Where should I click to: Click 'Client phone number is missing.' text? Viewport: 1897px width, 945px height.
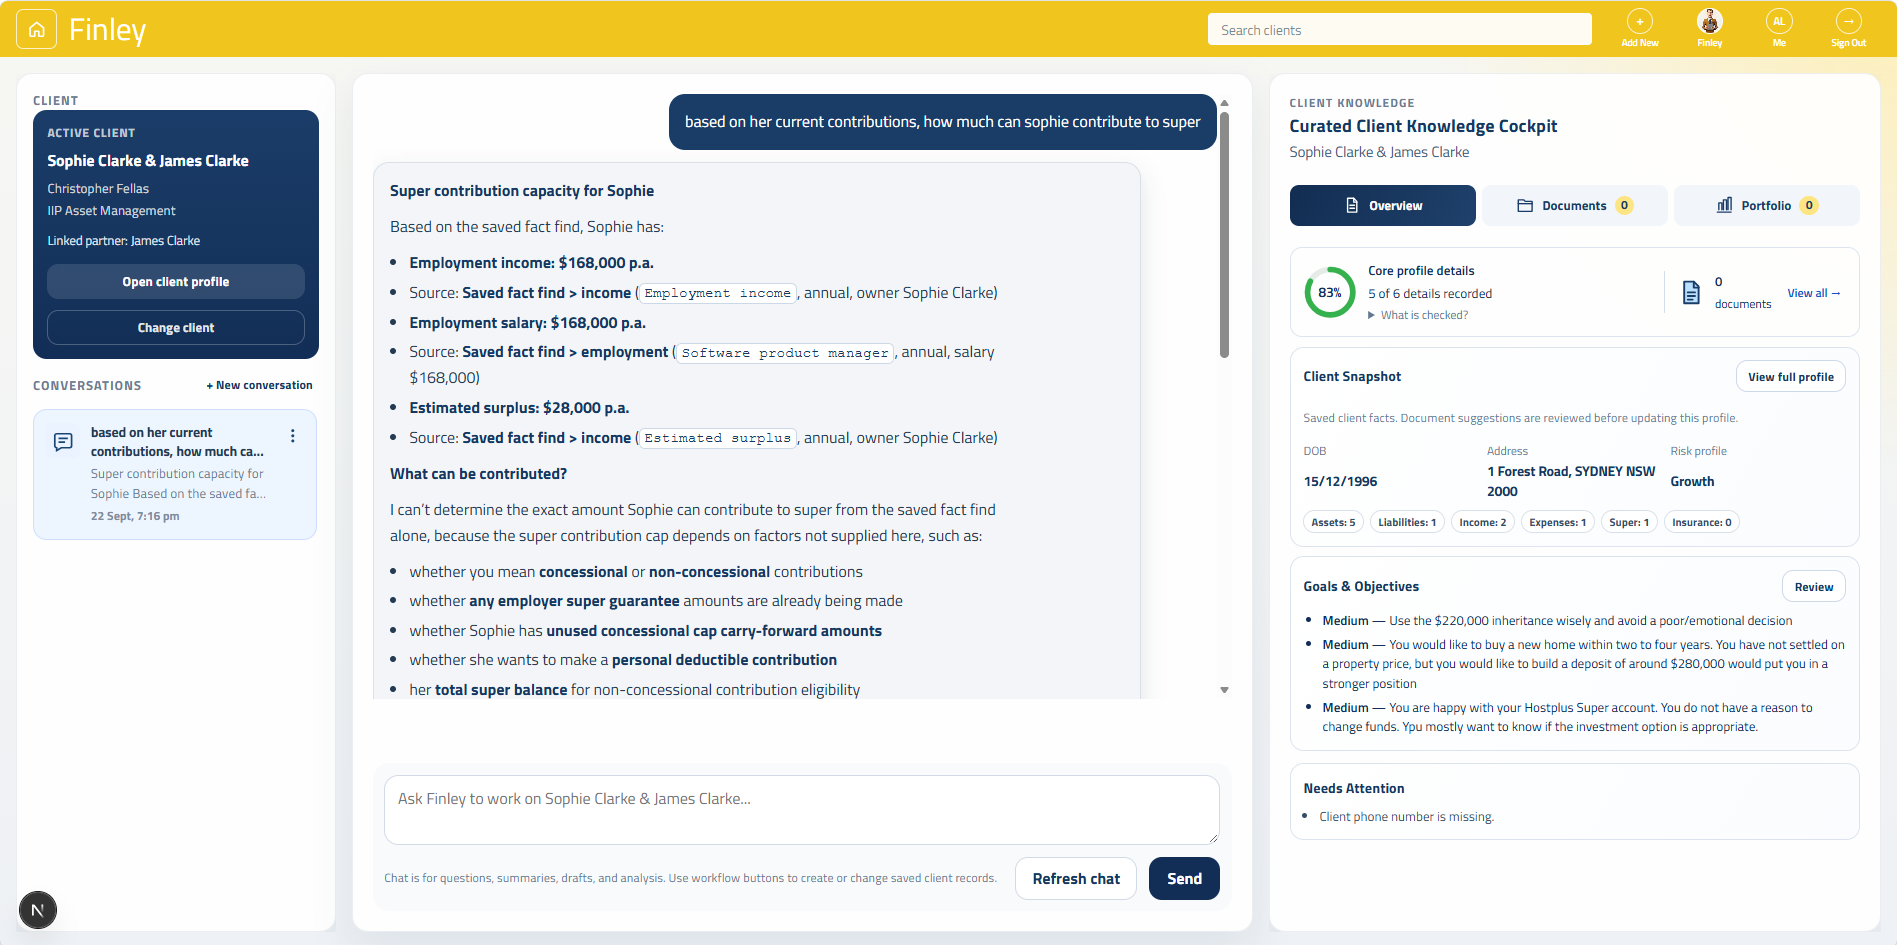point(1406,817)
